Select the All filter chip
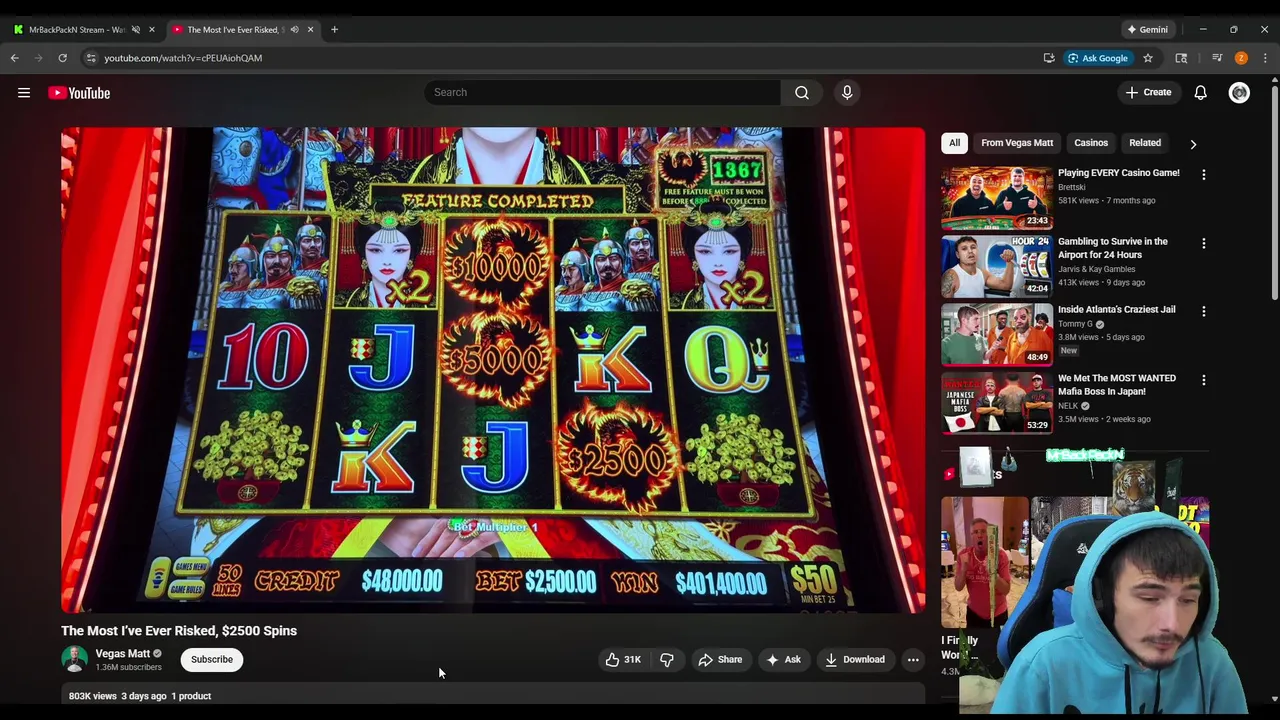 click(954, 143)
